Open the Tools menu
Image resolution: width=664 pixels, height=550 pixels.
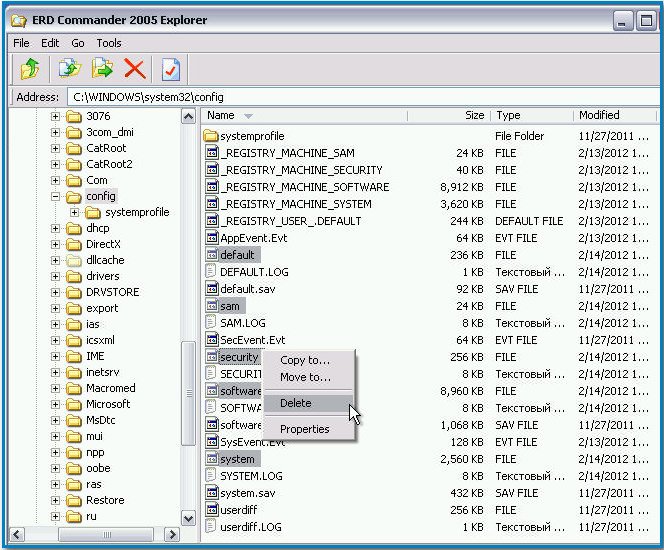(x=109, y=43)
